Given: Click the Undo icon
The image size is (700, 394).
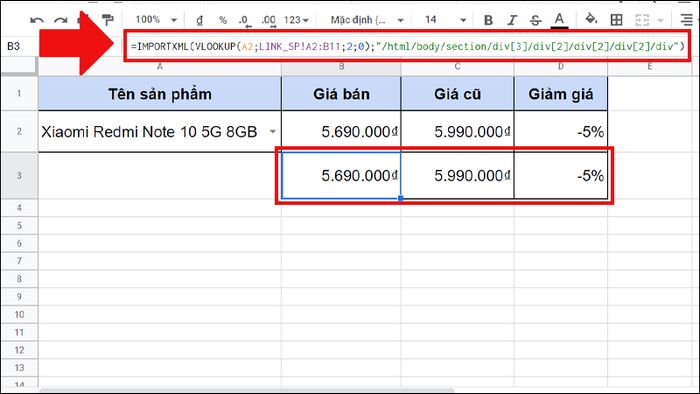Looking at the screenshot, I should pyautogui.click(x=37, y=20).
